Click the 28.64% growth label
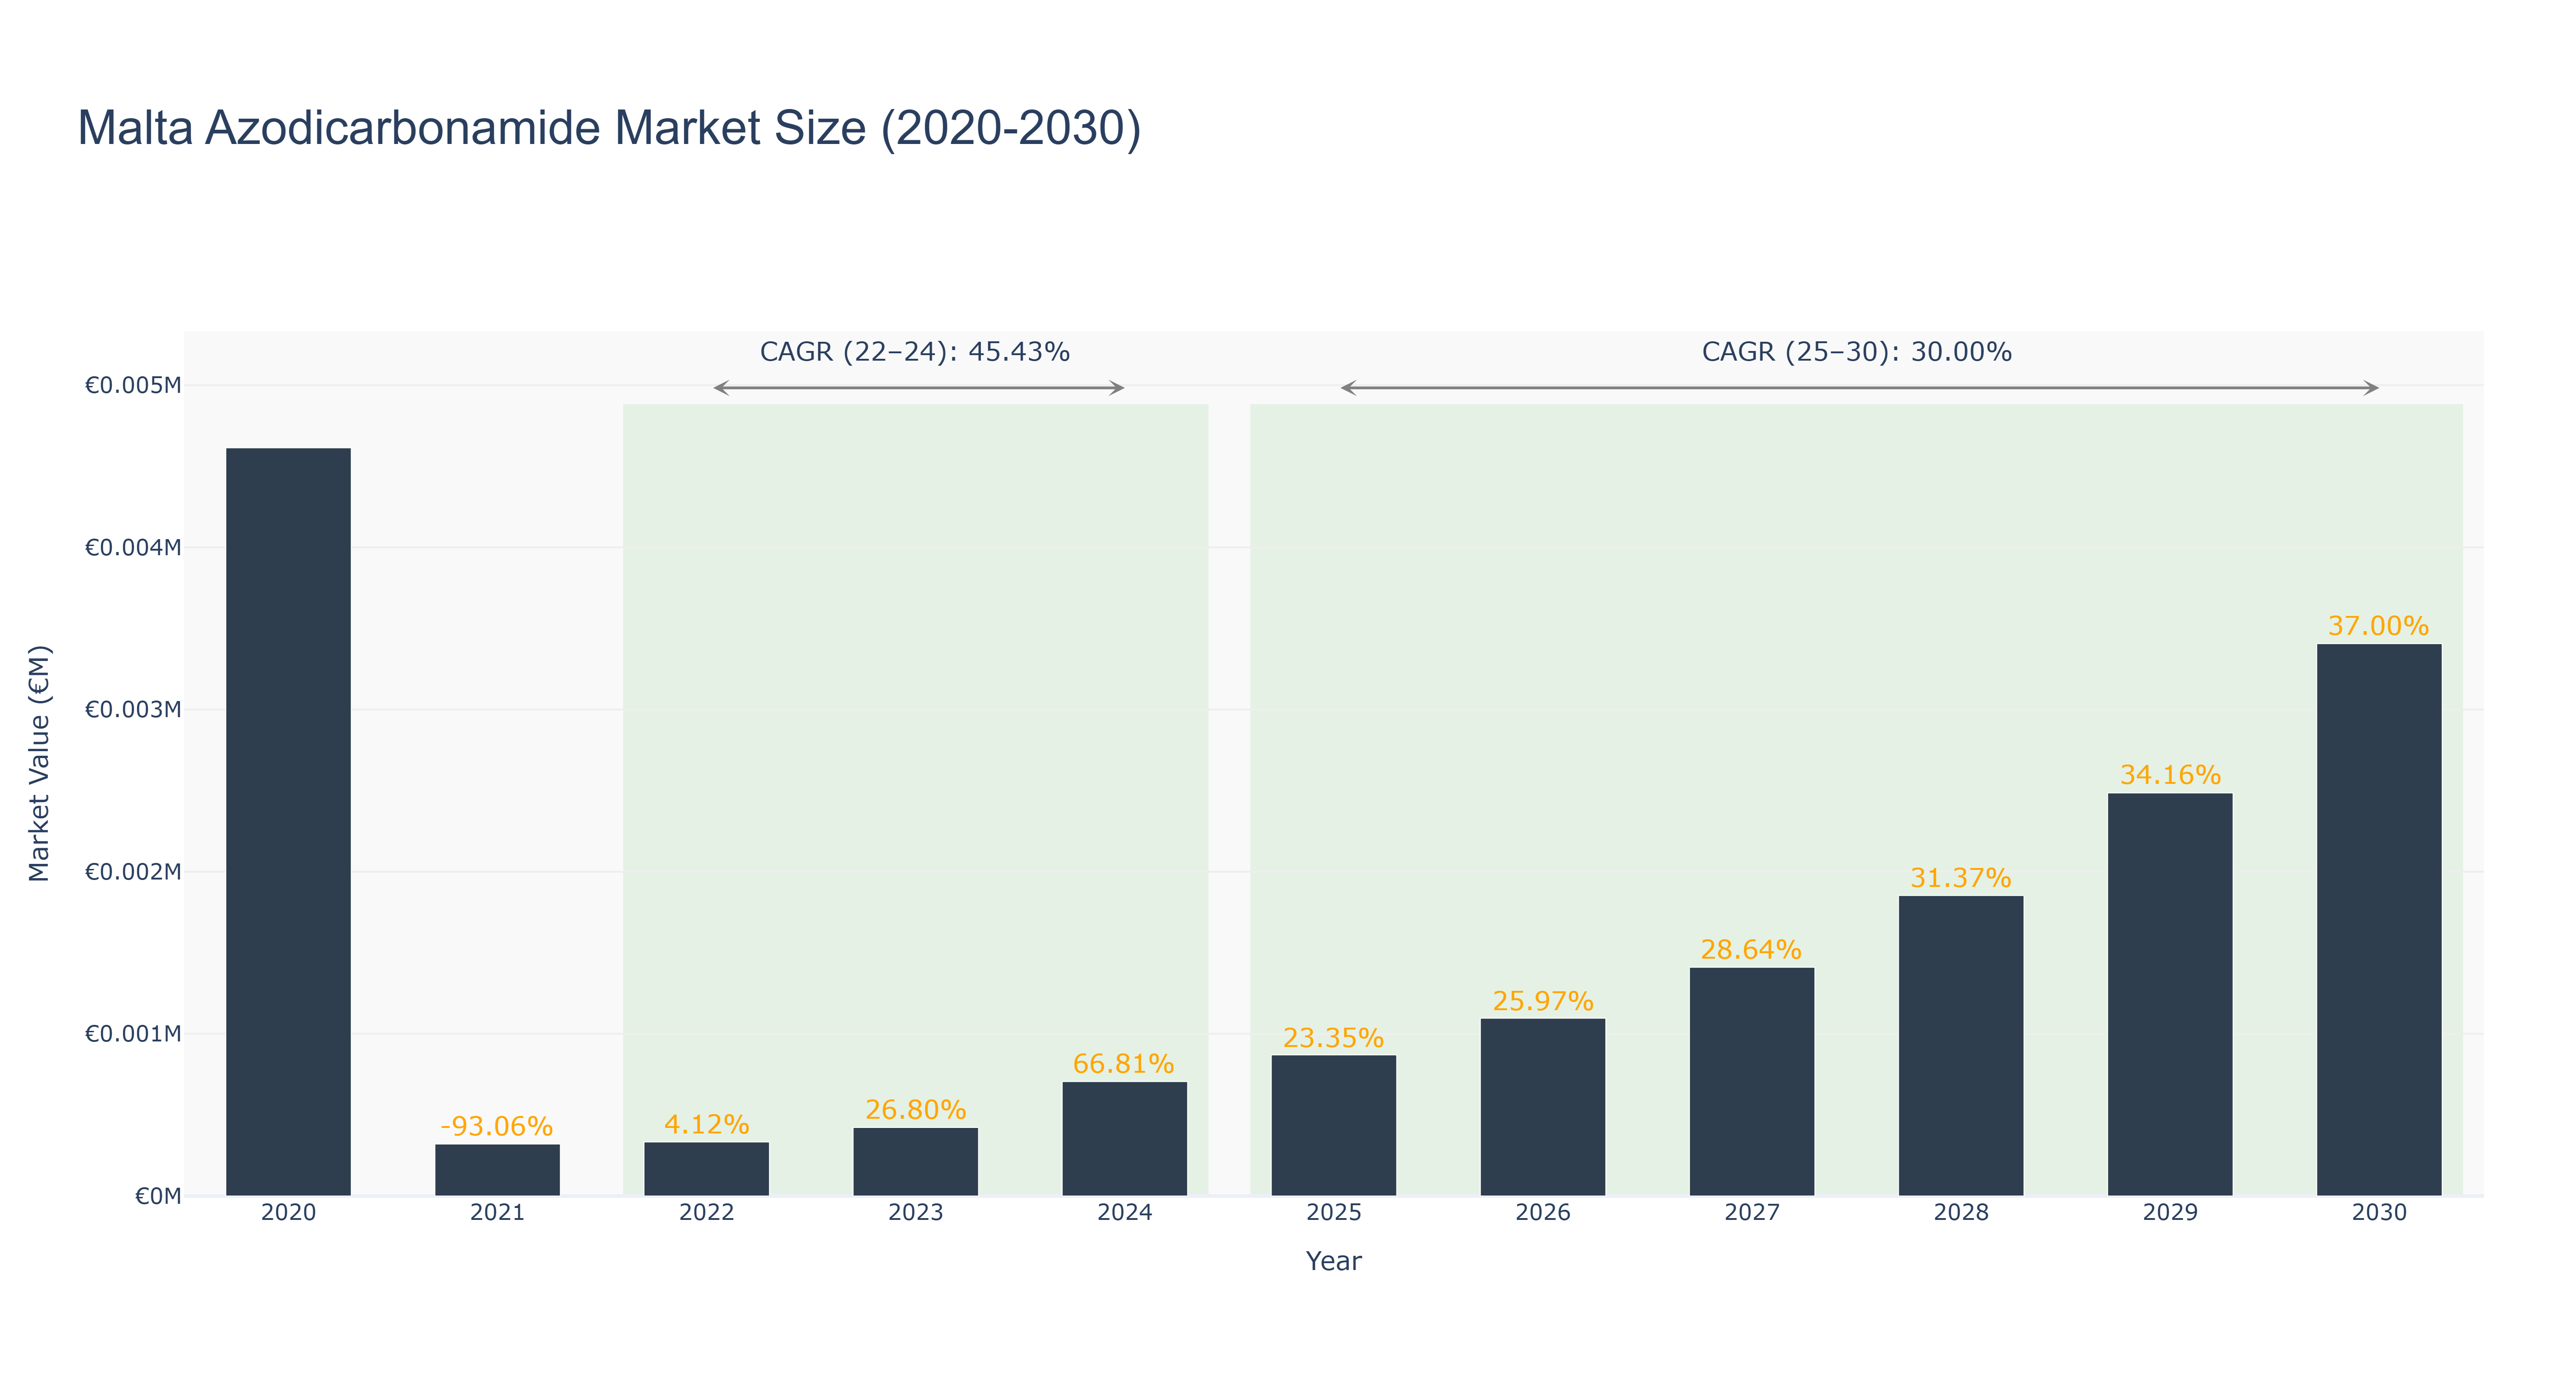Viewport: 2576px width, 1380px height. [x=1751, y=950]
